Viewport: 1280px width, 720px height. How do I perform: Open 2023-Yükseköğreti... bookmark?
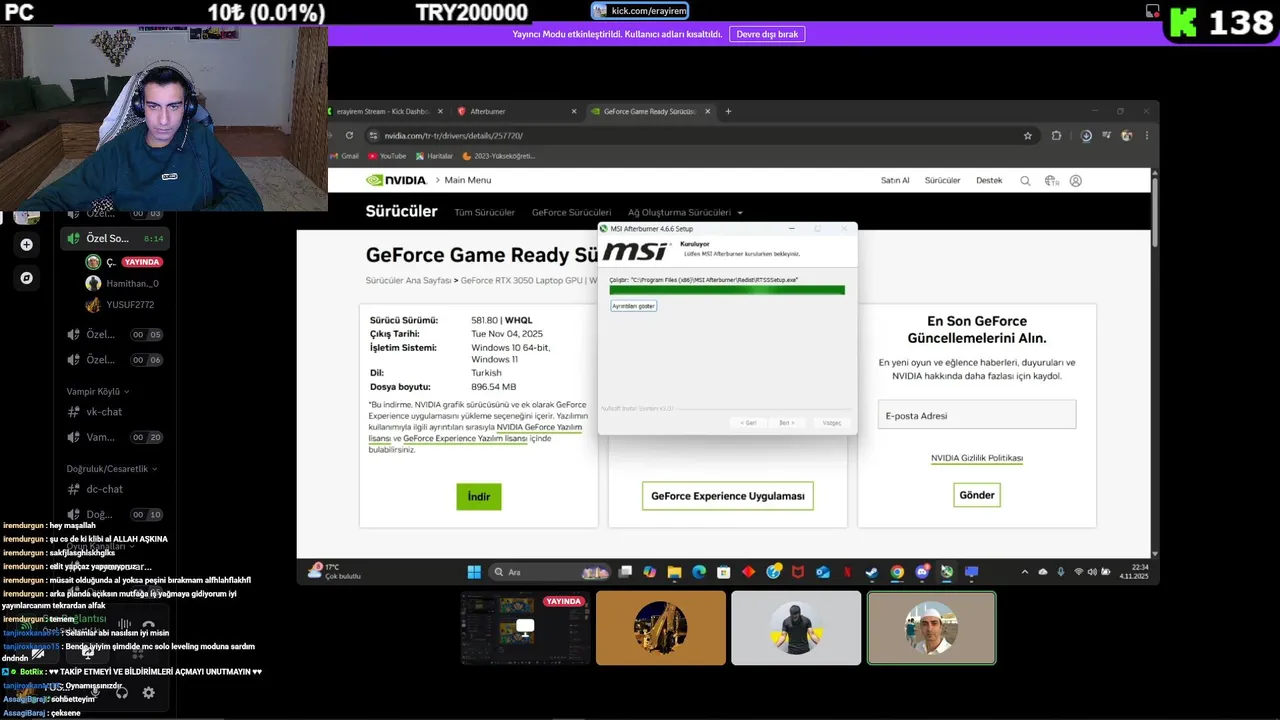coord(499,156)
